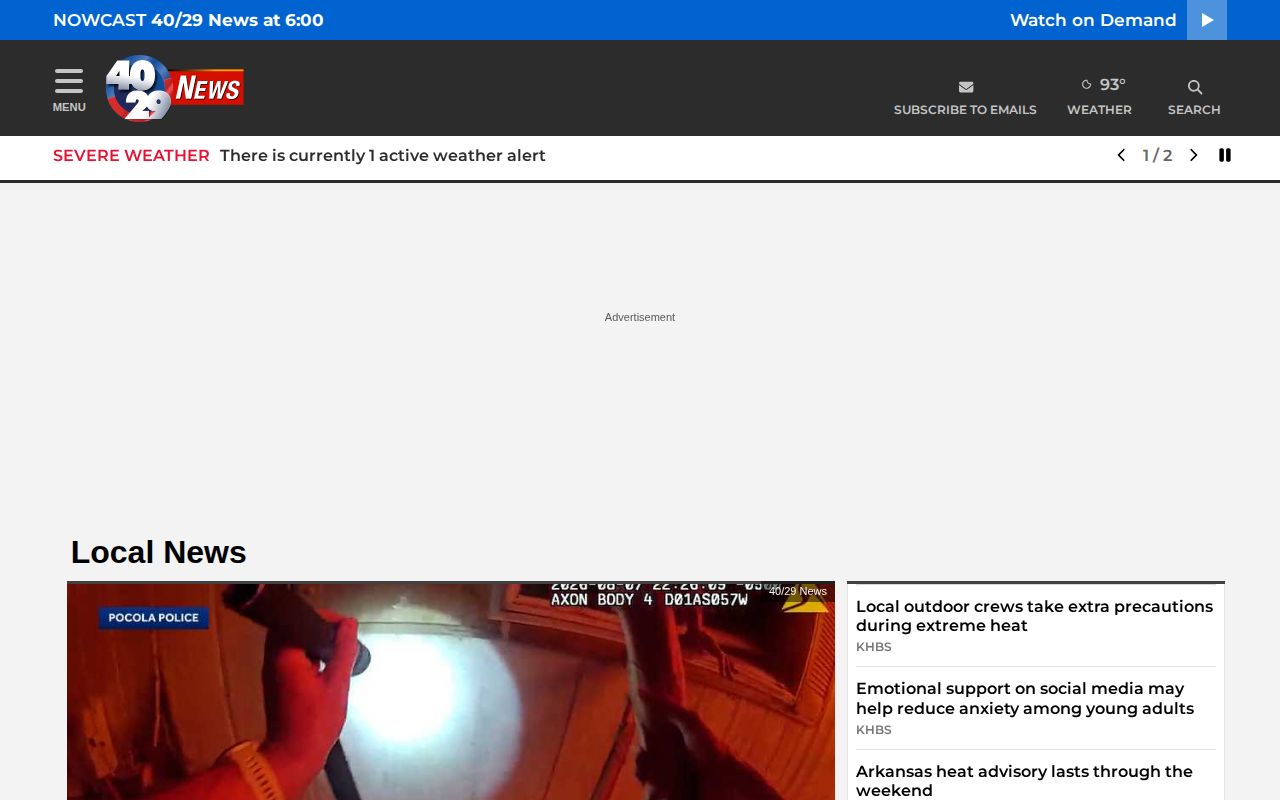Click 'There is currently 1 active weather alert'
This screenshot has width=1280, height=800.
383,156
